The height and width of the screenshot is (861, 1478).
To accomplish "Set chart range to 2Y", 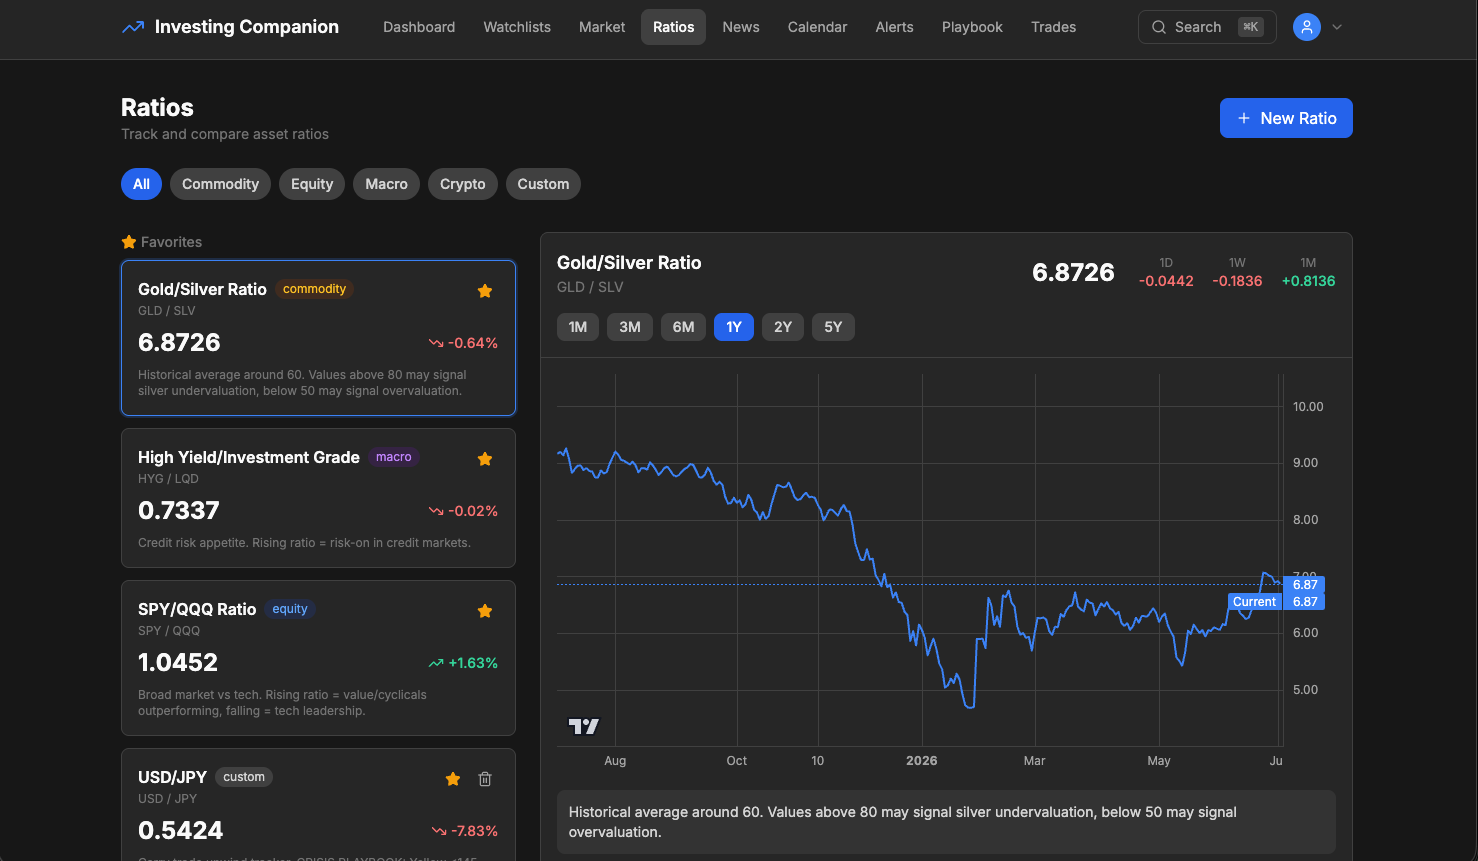I will click(783, 327).
